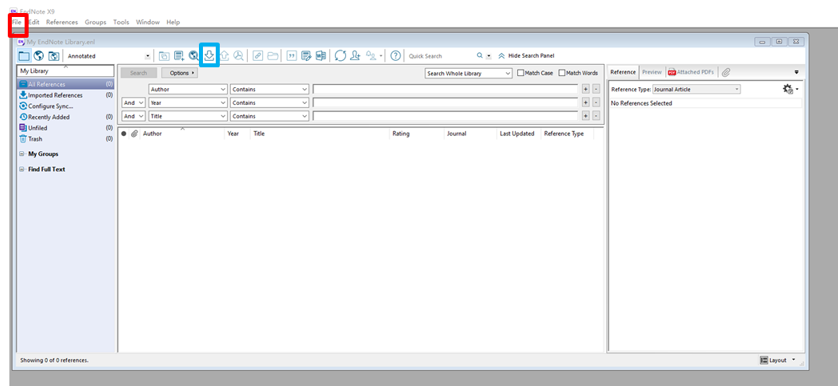Screen dimensions: 838x386
Task: Select the Local Library Mode folder icon
Action: coord(24,56)
